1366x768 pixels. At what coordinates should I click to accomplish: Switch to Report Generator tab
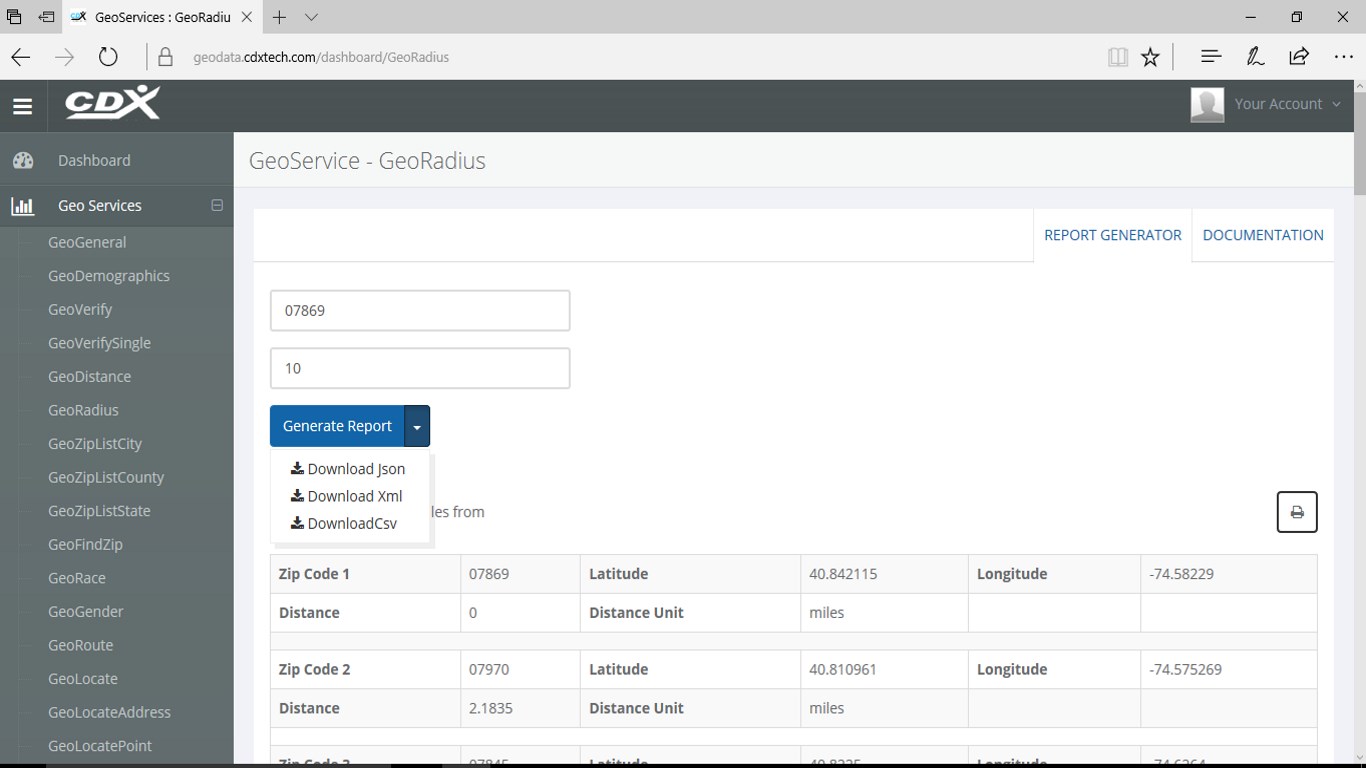(1113, 235)
